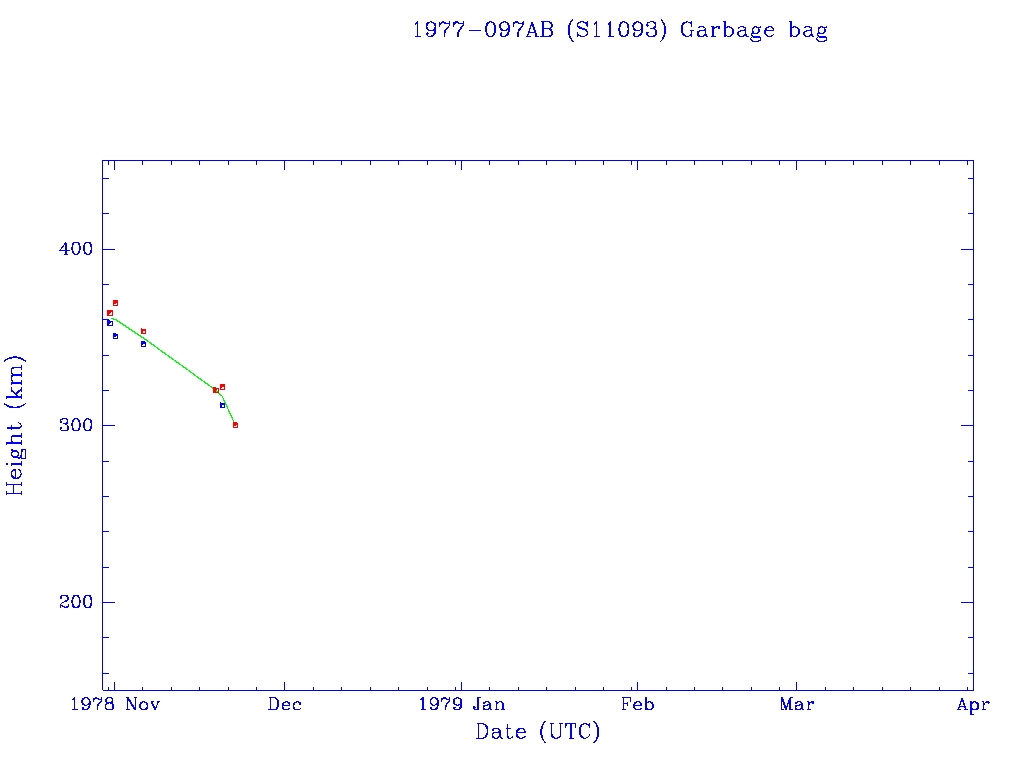1024x768 pixels.
Task: Click the "Mar" date axis label
Action: 797,705
